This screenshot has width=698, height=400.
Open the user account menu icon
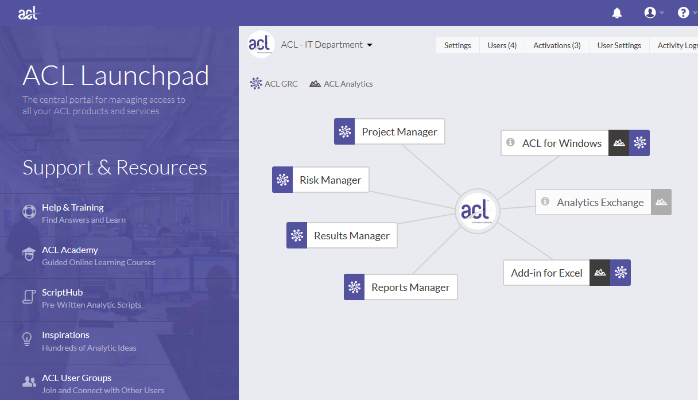650,12
